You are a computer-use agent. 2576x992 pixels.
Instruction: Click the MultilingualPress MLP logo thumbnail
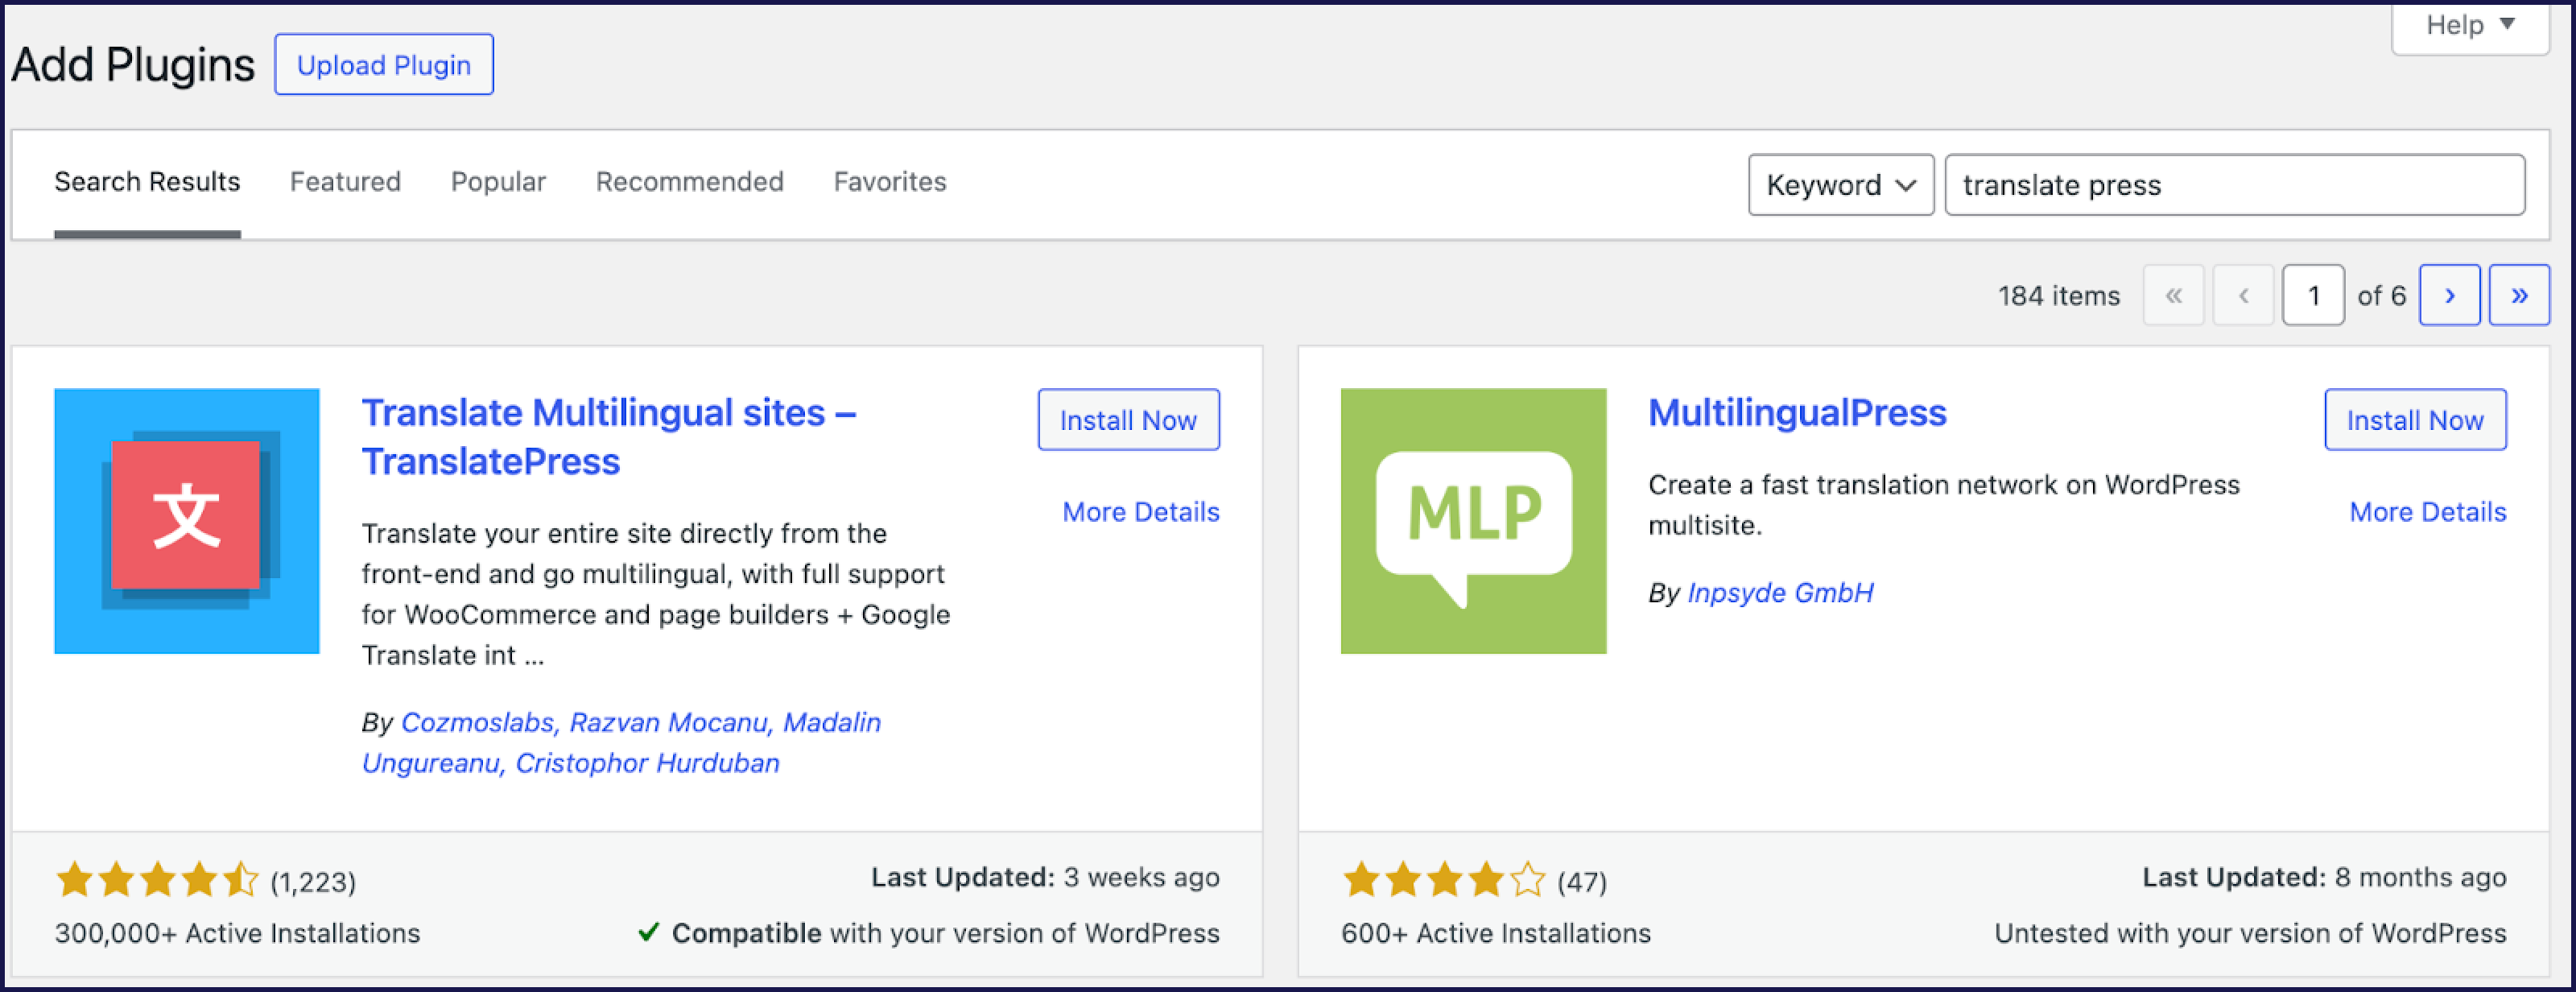pyautogui.click(x=1473, y=521)
